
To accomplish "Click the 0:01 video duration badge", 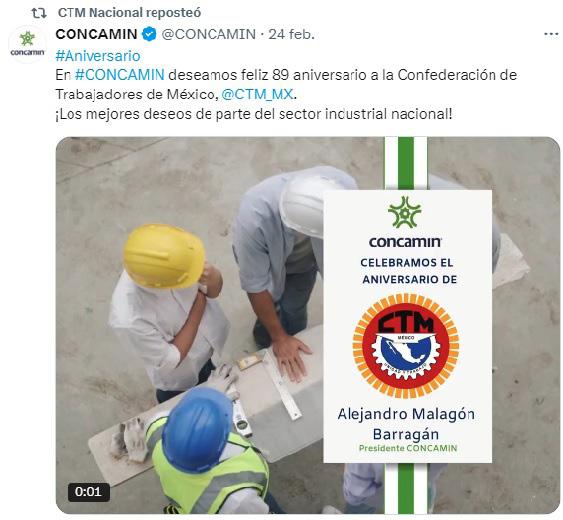I will pyautogui.click(x=89, y=491).
